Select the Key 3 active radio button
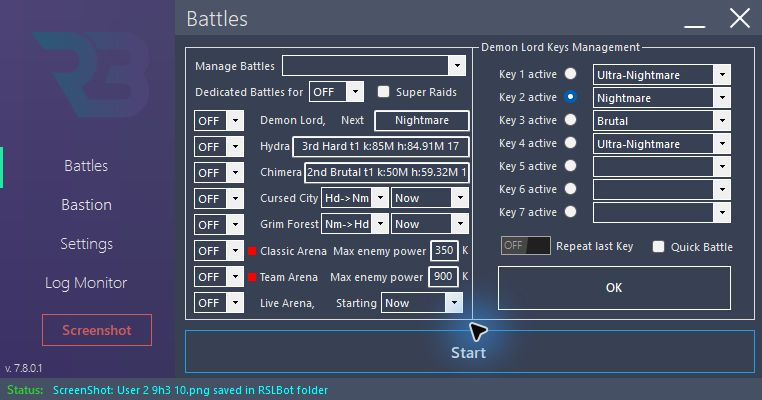Screen dimensions: 762x400 tap(571, 120)
